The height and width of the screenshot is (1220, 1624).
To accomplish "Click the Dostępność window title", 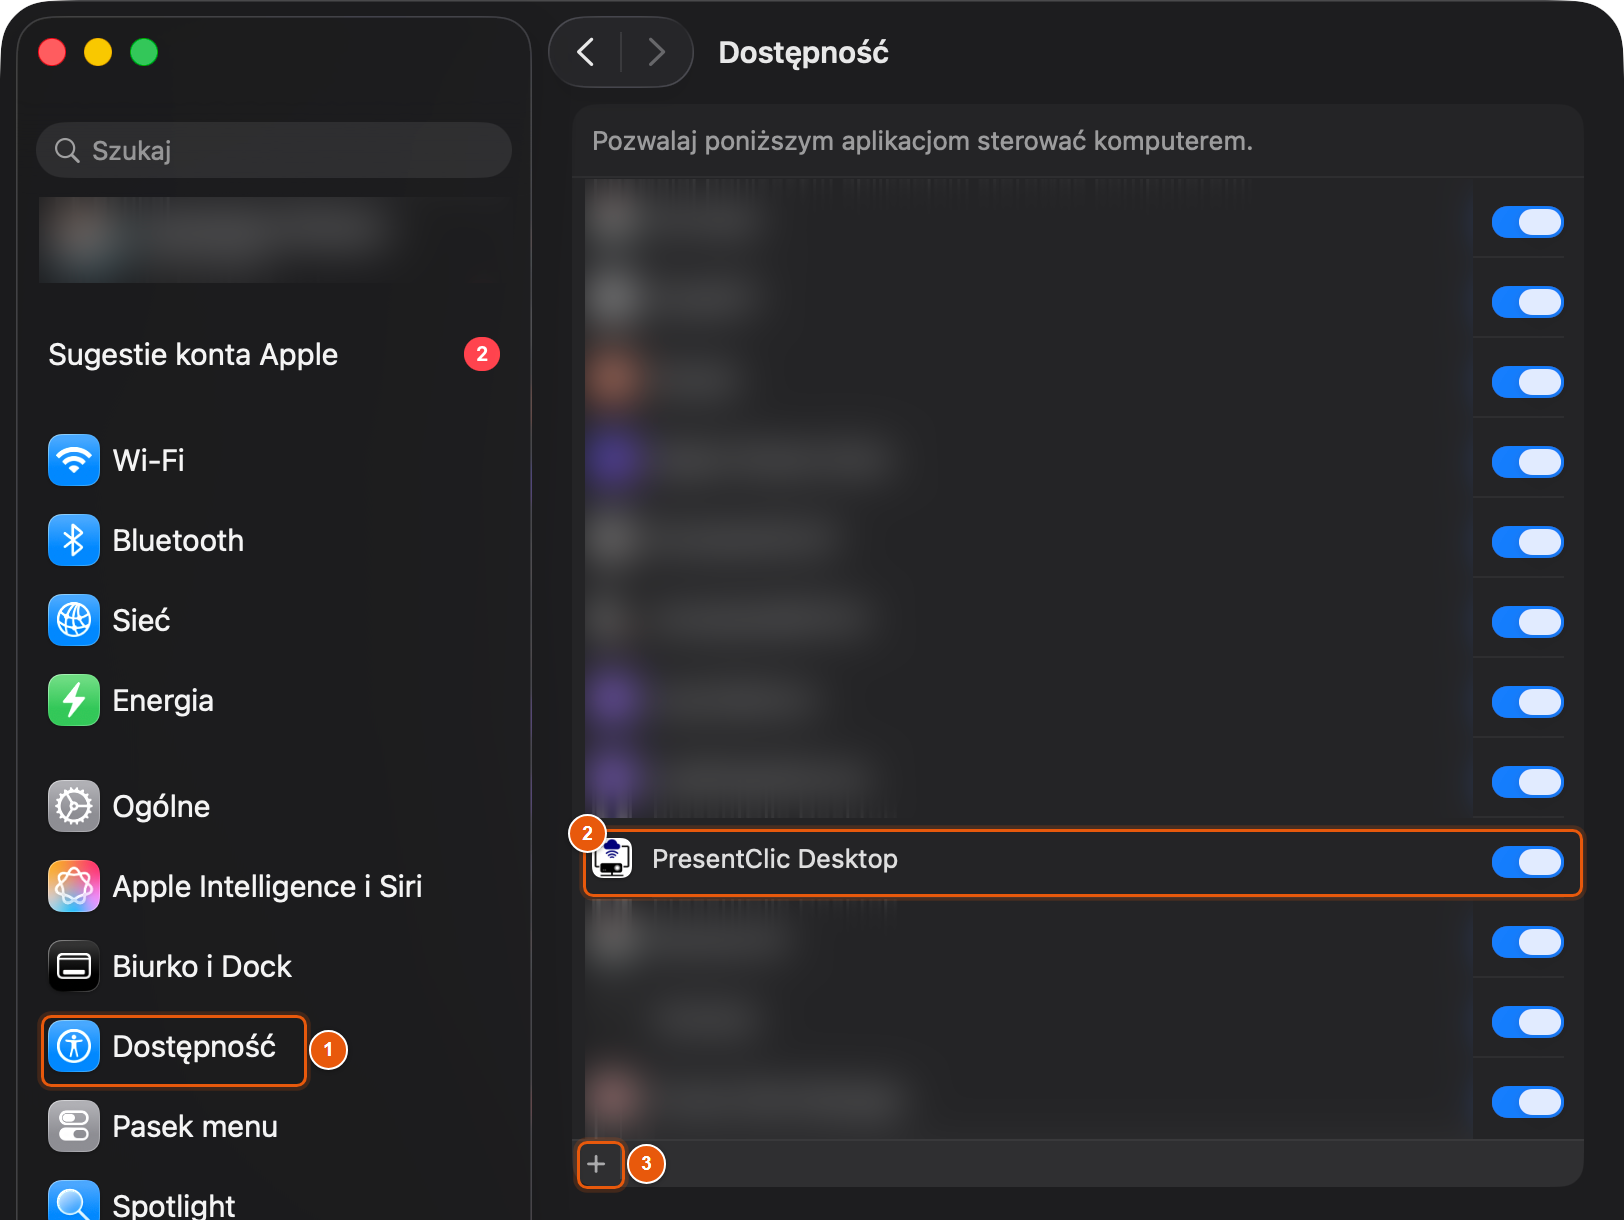I will pos(803,52).
